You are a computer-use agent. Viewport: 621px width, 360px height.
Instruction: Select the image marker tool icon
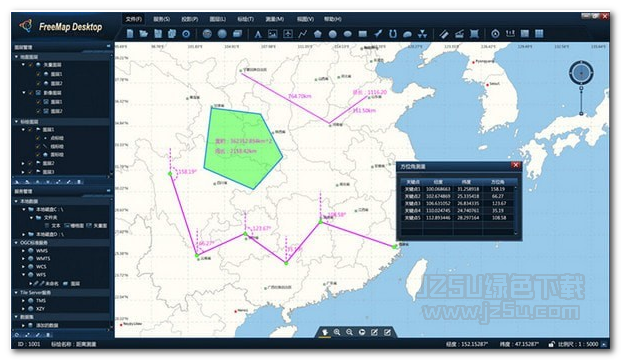point(272,34)
